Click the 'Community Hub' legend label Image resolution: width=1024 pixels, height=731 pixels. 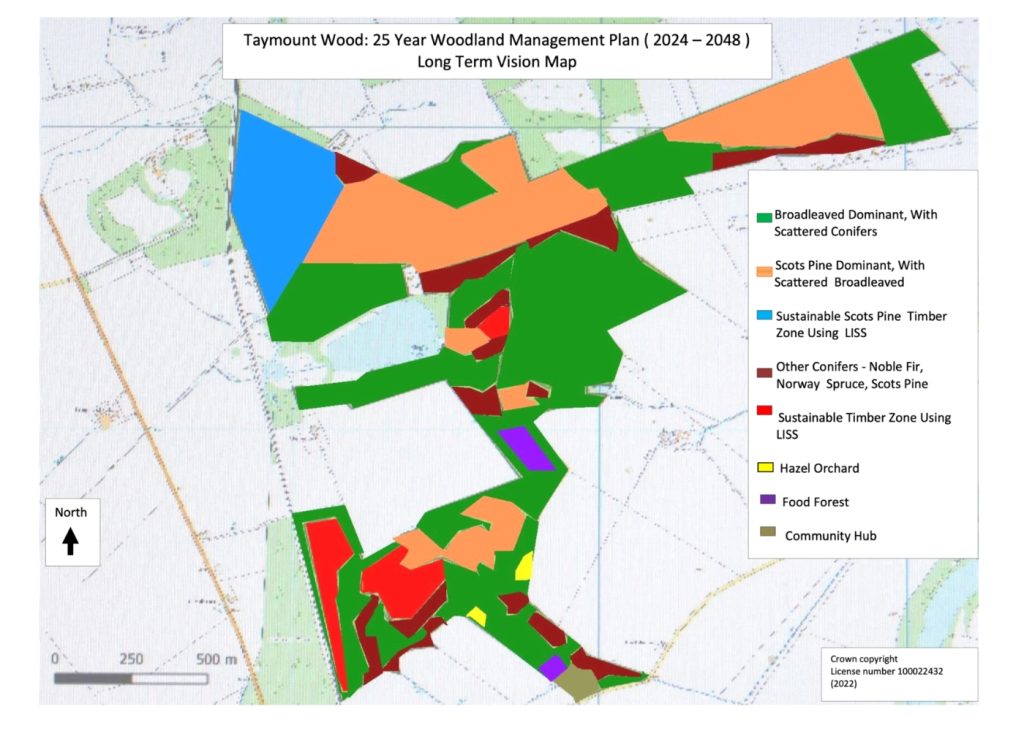tap(831, 536)
